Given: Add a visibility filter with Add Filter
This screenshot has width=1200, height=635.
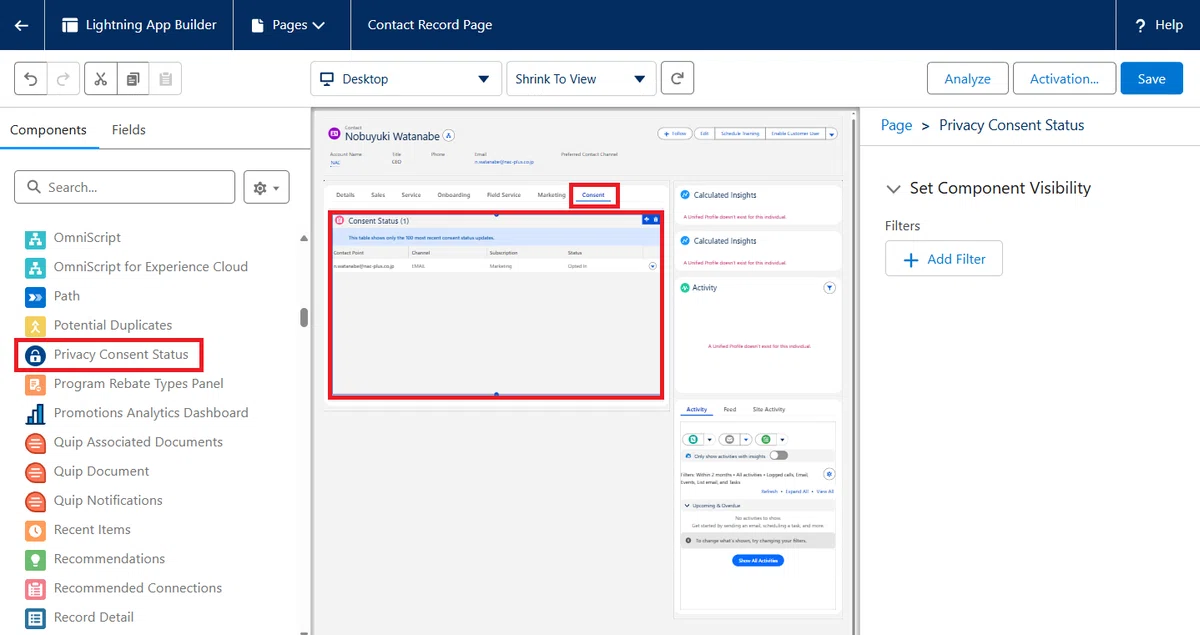Looking at the screenshot, I should tap(944, 259).
